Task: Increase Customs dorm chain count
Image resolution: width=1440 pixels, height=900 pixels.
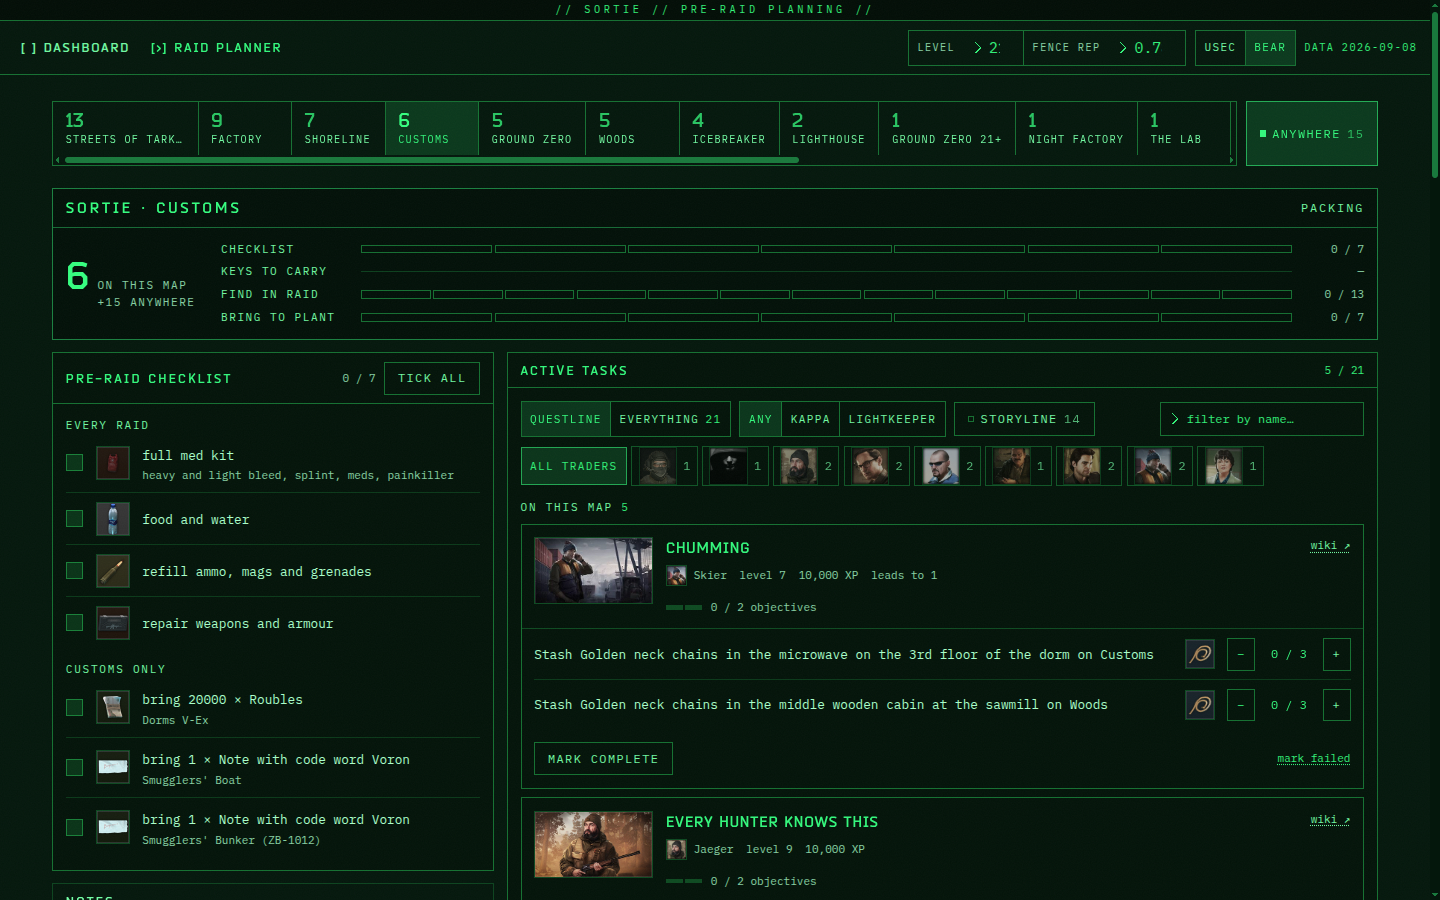Action: (1336, 654)
